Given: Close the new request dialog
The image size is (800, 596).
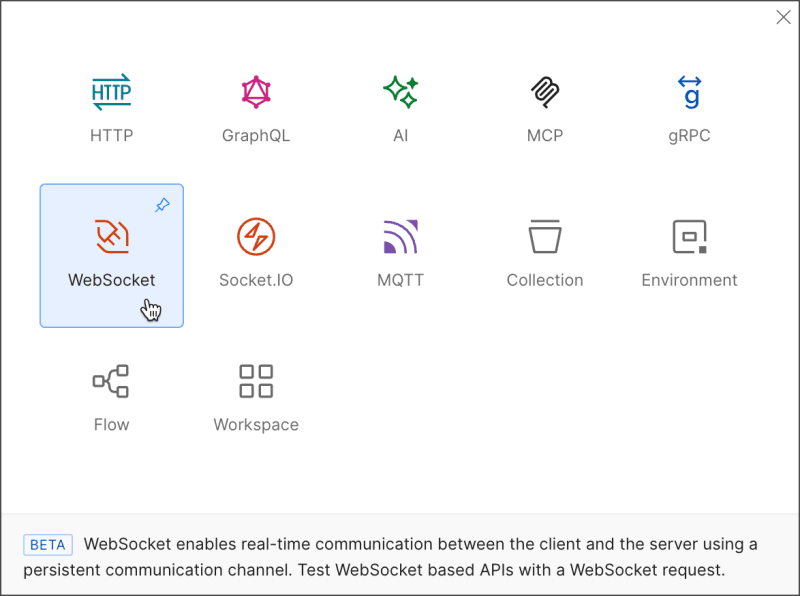Looking at the screenshot, I should click(x=783, y=17).
